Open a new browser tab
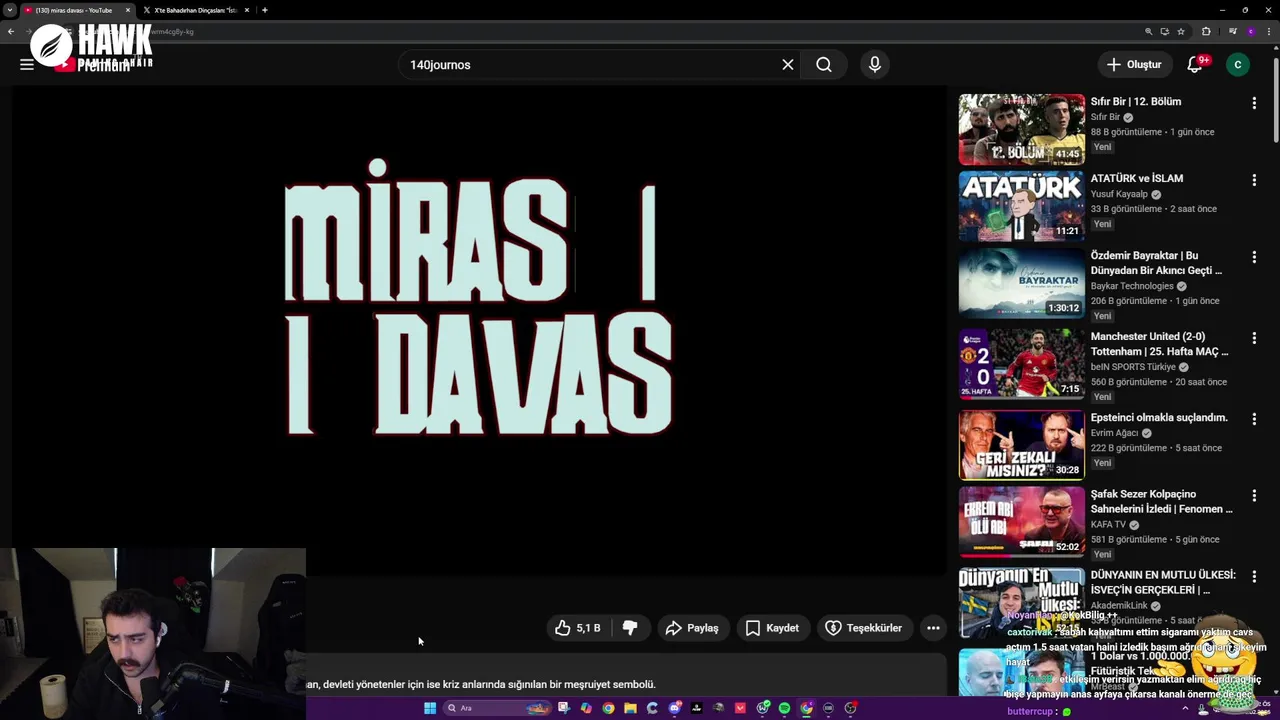Viewport: 1280px width, 720px height. (x=264, y=10)
